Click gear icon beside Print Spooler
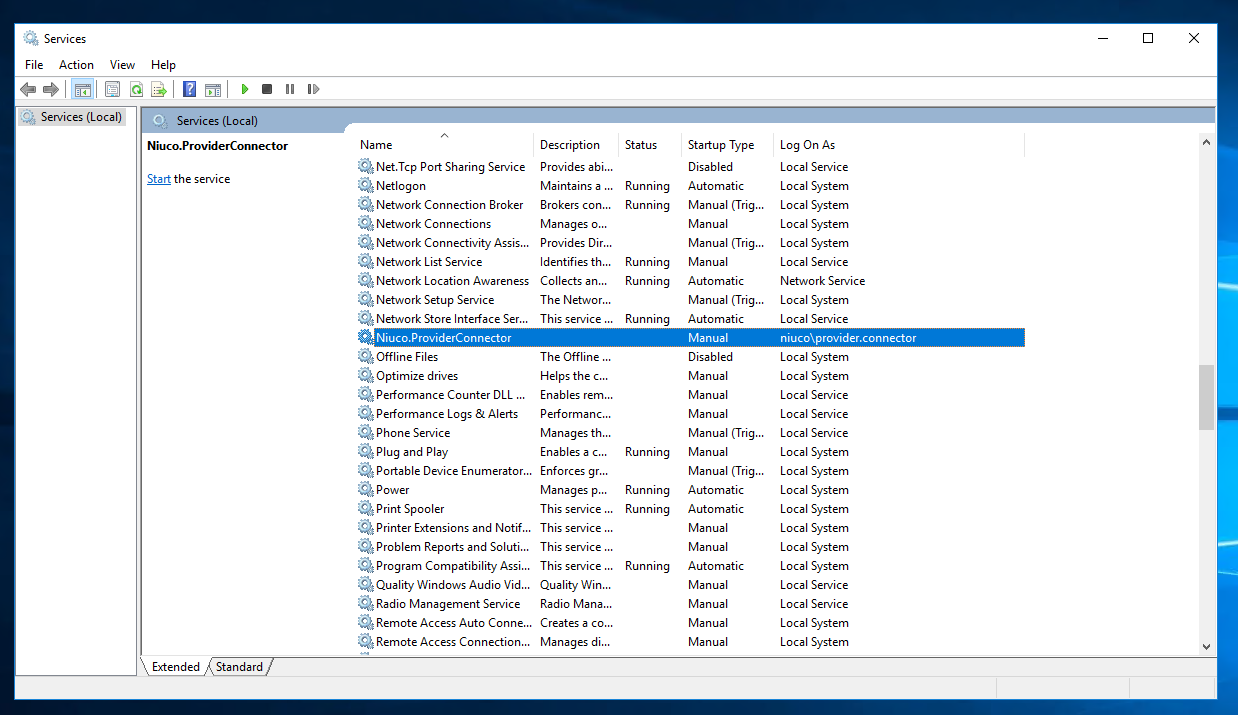 (x=366, y=509)
